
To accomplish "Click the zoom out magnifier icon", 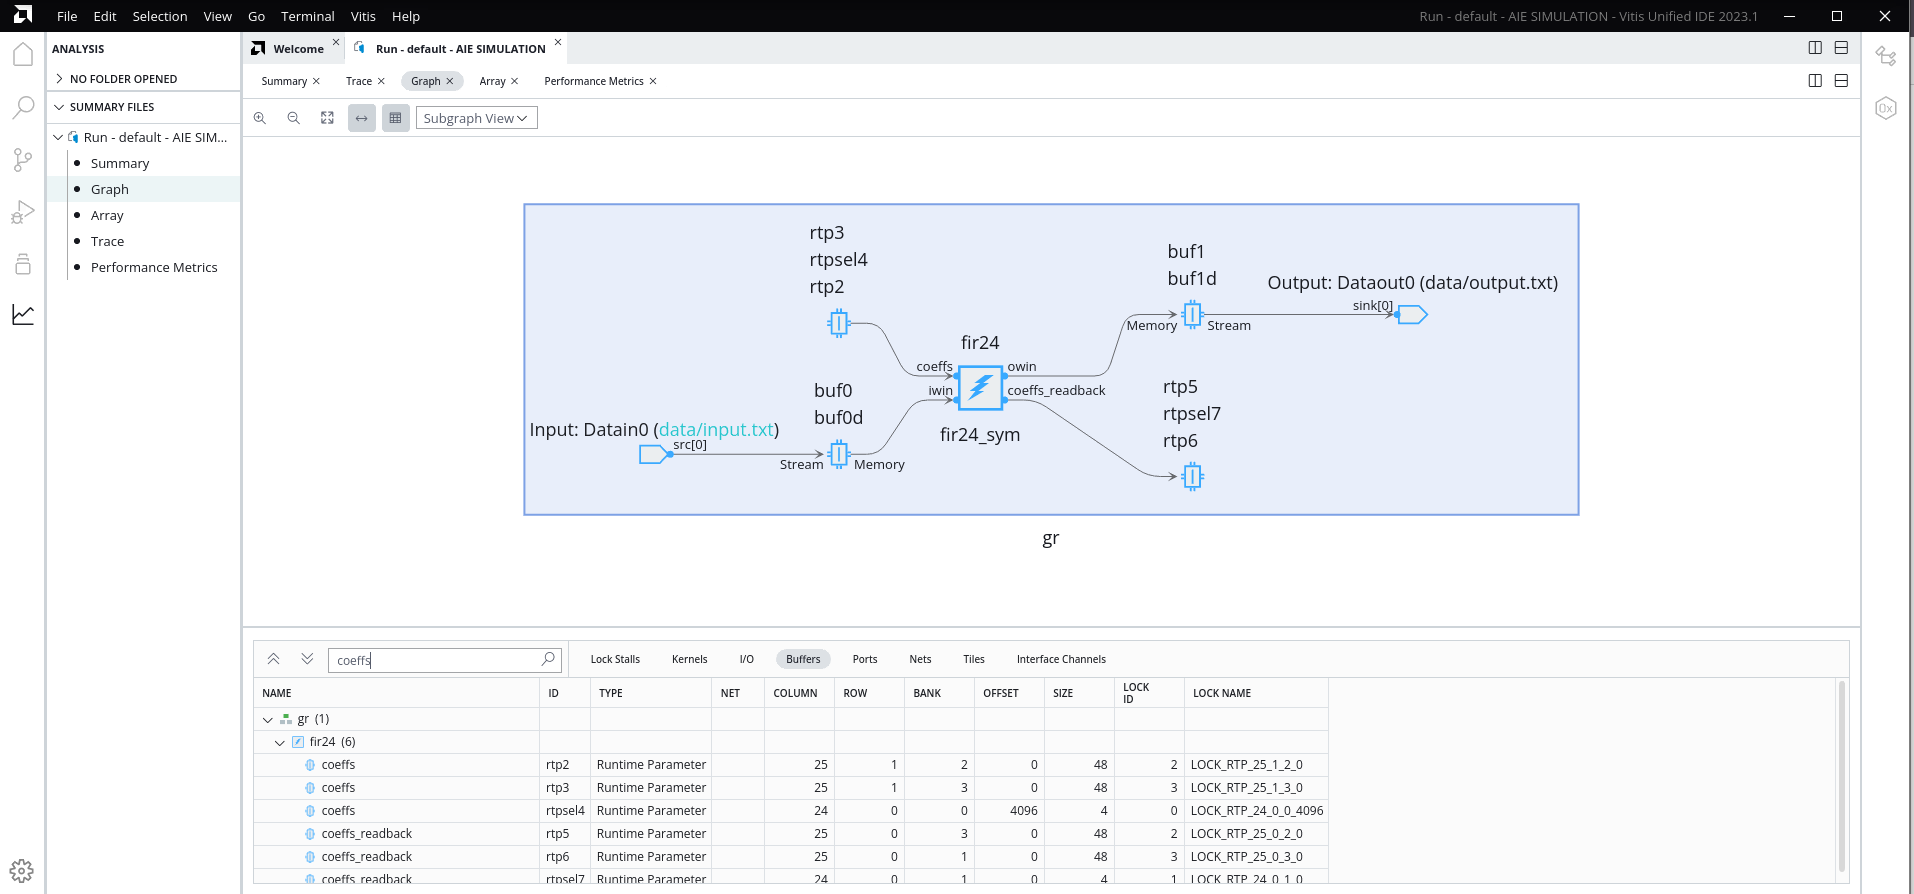I will click(x=294, y=118).
